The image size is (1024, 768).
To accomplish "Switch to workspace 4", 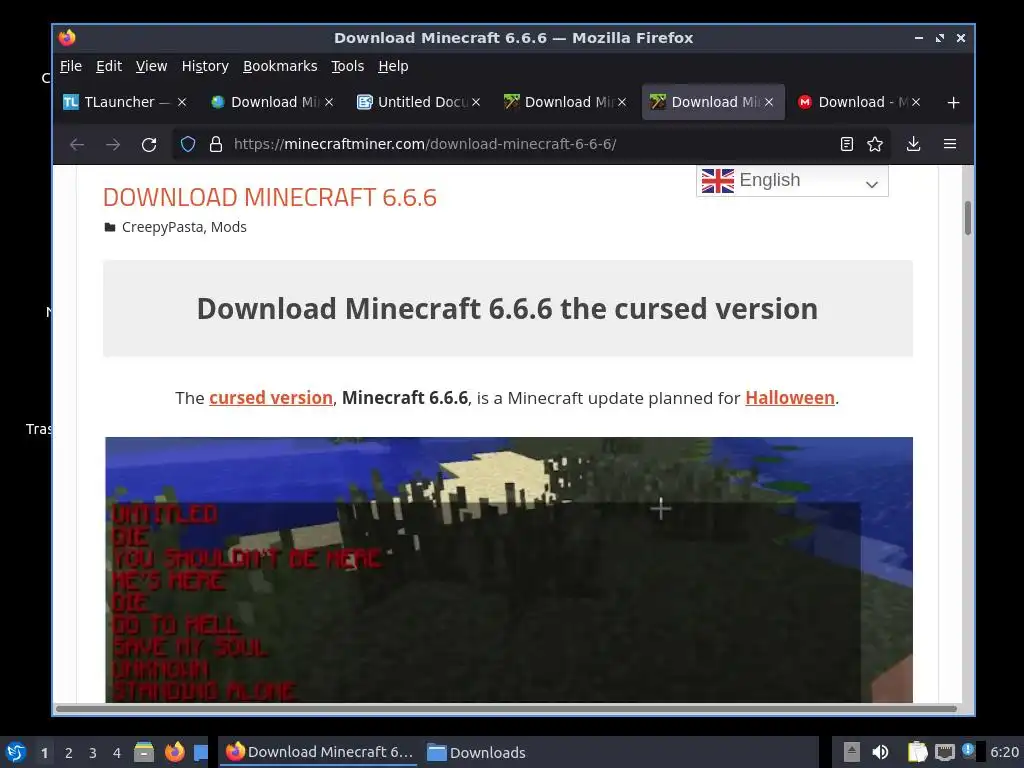I will [117, 753].
